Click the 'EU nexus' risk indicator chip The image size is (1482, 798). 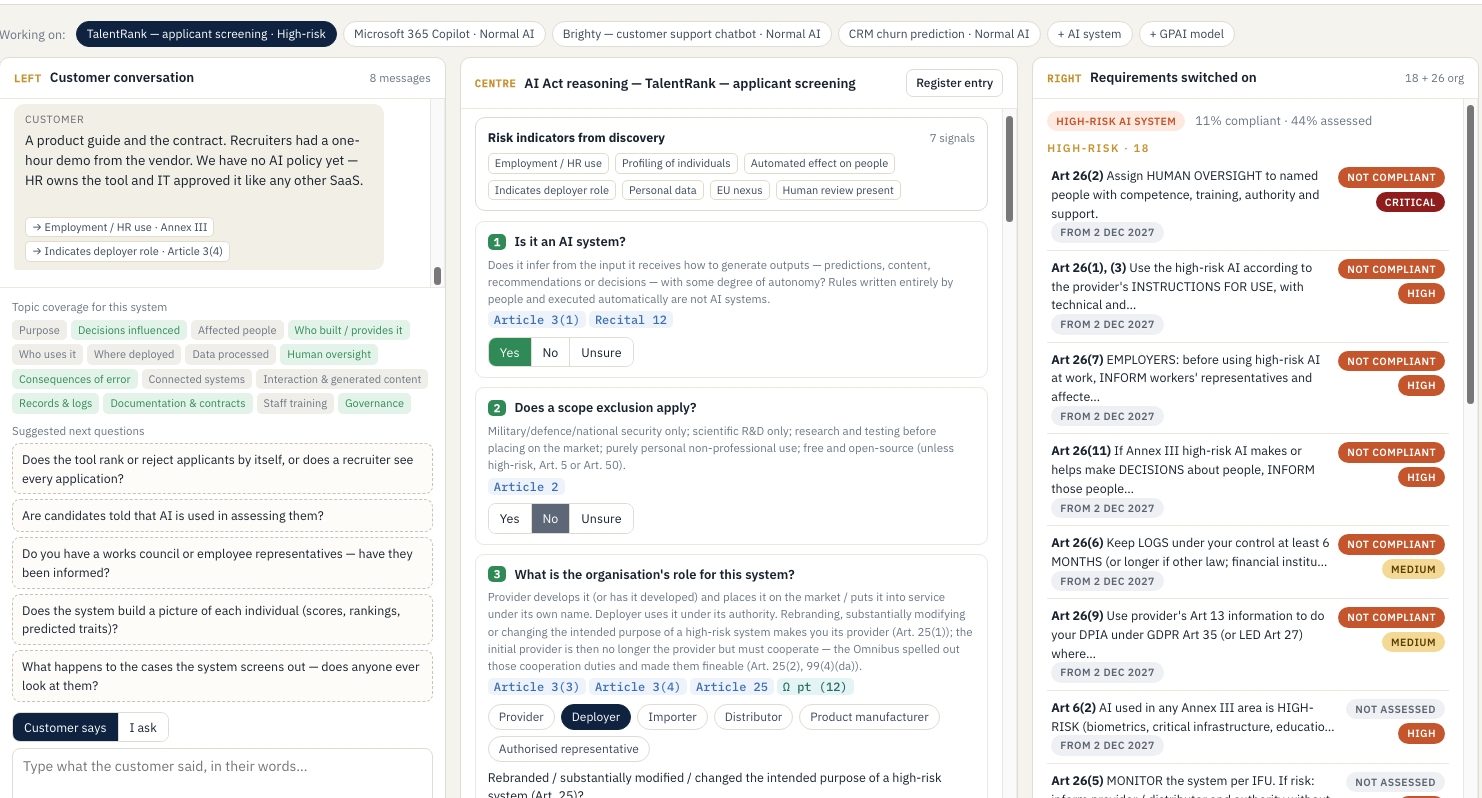tap(739, 190)
